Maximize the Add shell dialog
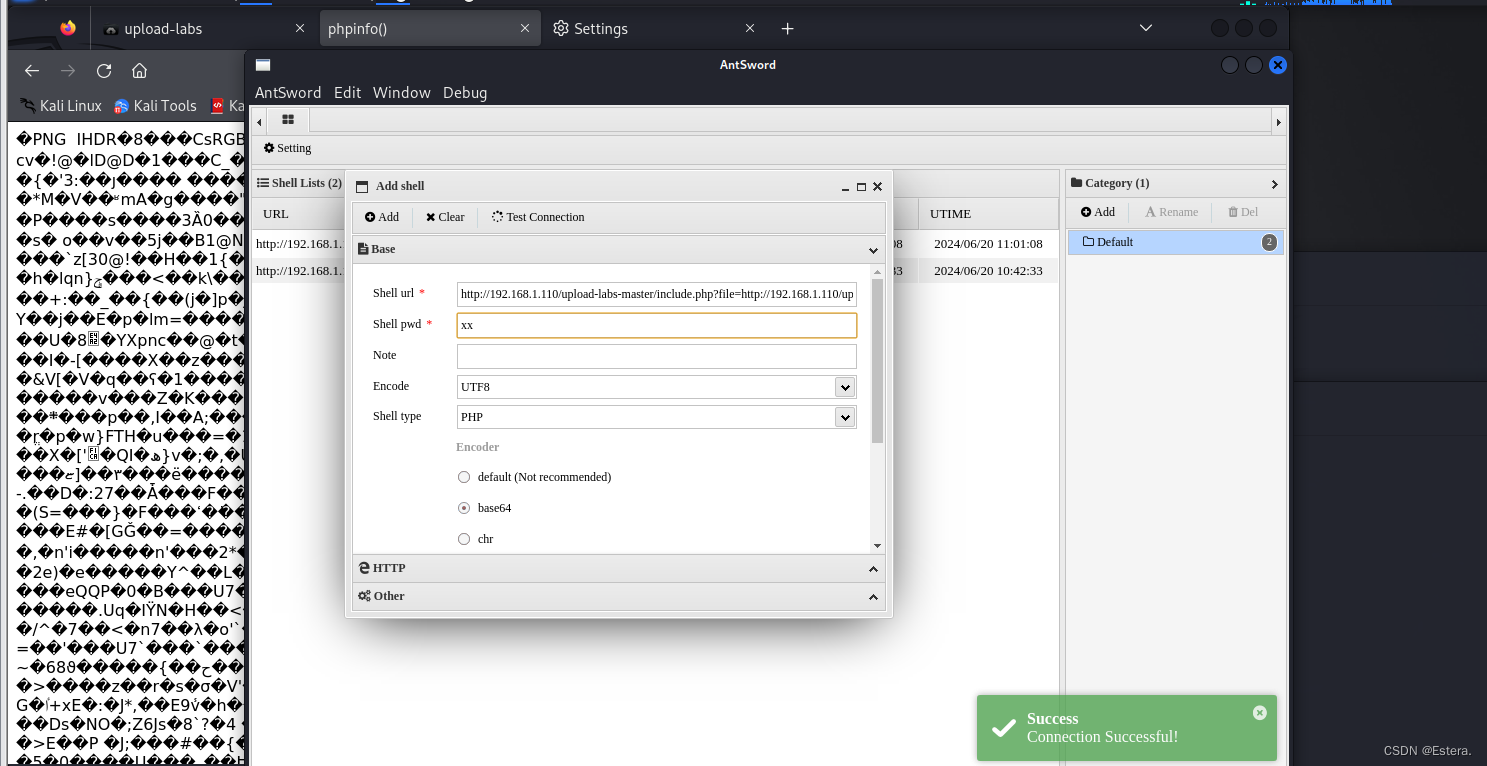 (x=861, y=186)
